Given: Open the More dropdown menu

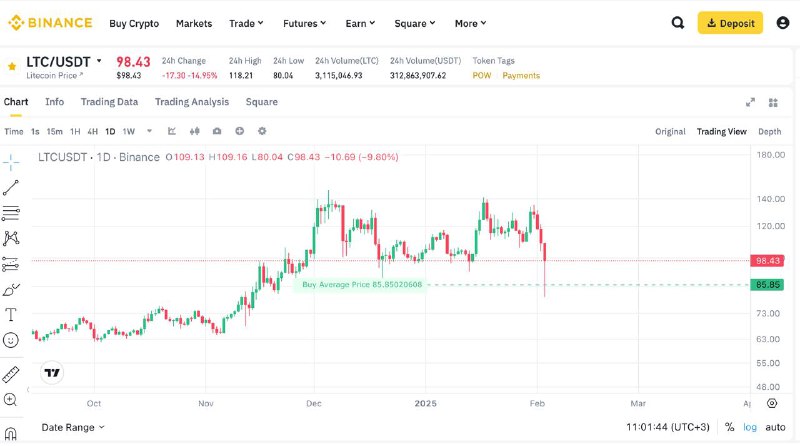Looking at the screenshot, I should pyautogui.click(x=470, y=23).
